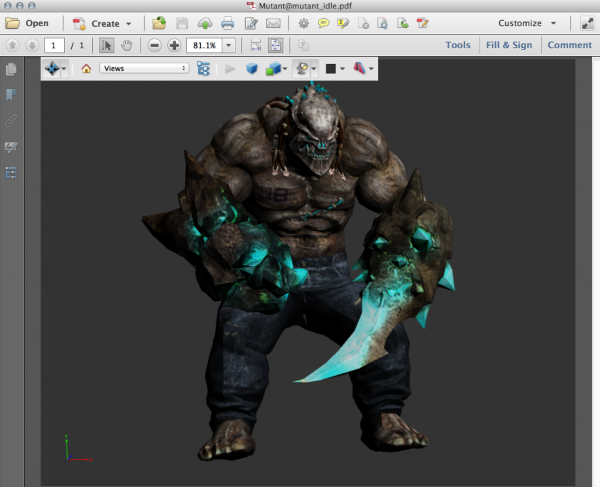Click the sign document icon
The width and height of the screenshot is (600, 487).
[422, 23]
